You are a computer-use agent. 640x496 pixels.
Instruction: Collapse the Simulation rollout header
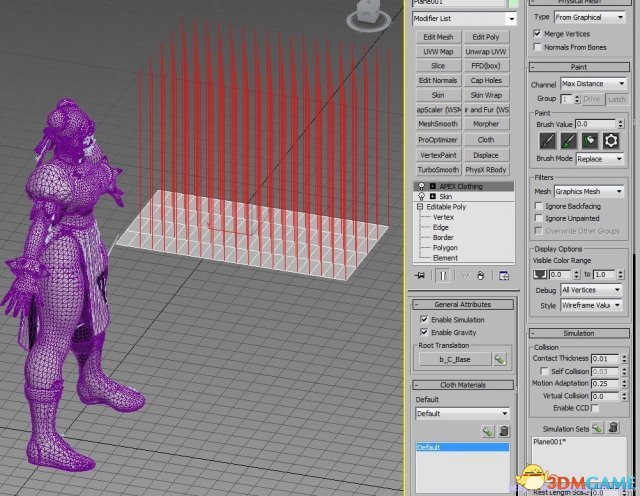pyautogui.click(x=579, y=333)
